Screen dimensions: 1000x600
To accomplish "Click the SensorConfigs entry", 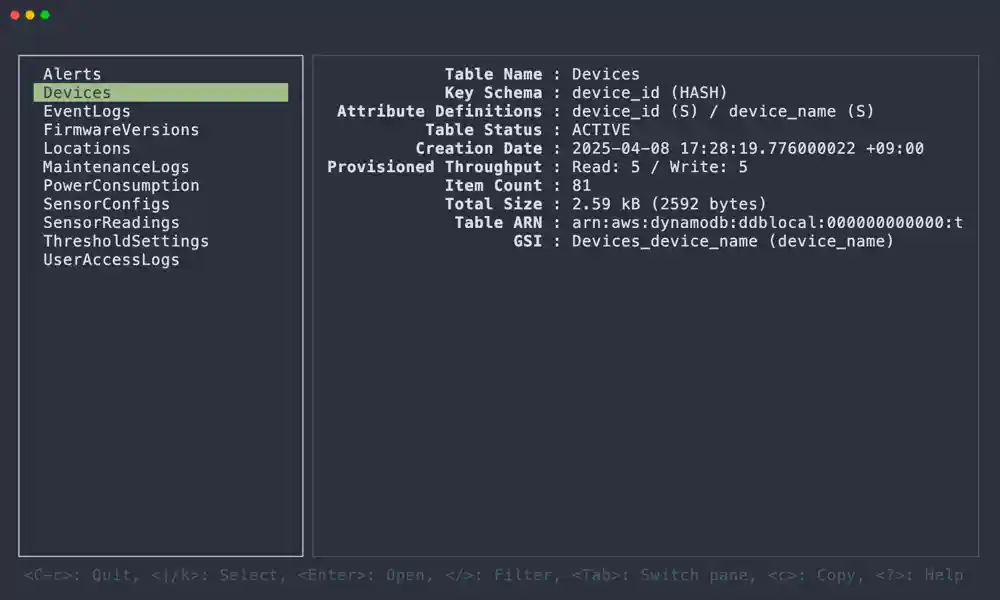I will tap(107, 204).
